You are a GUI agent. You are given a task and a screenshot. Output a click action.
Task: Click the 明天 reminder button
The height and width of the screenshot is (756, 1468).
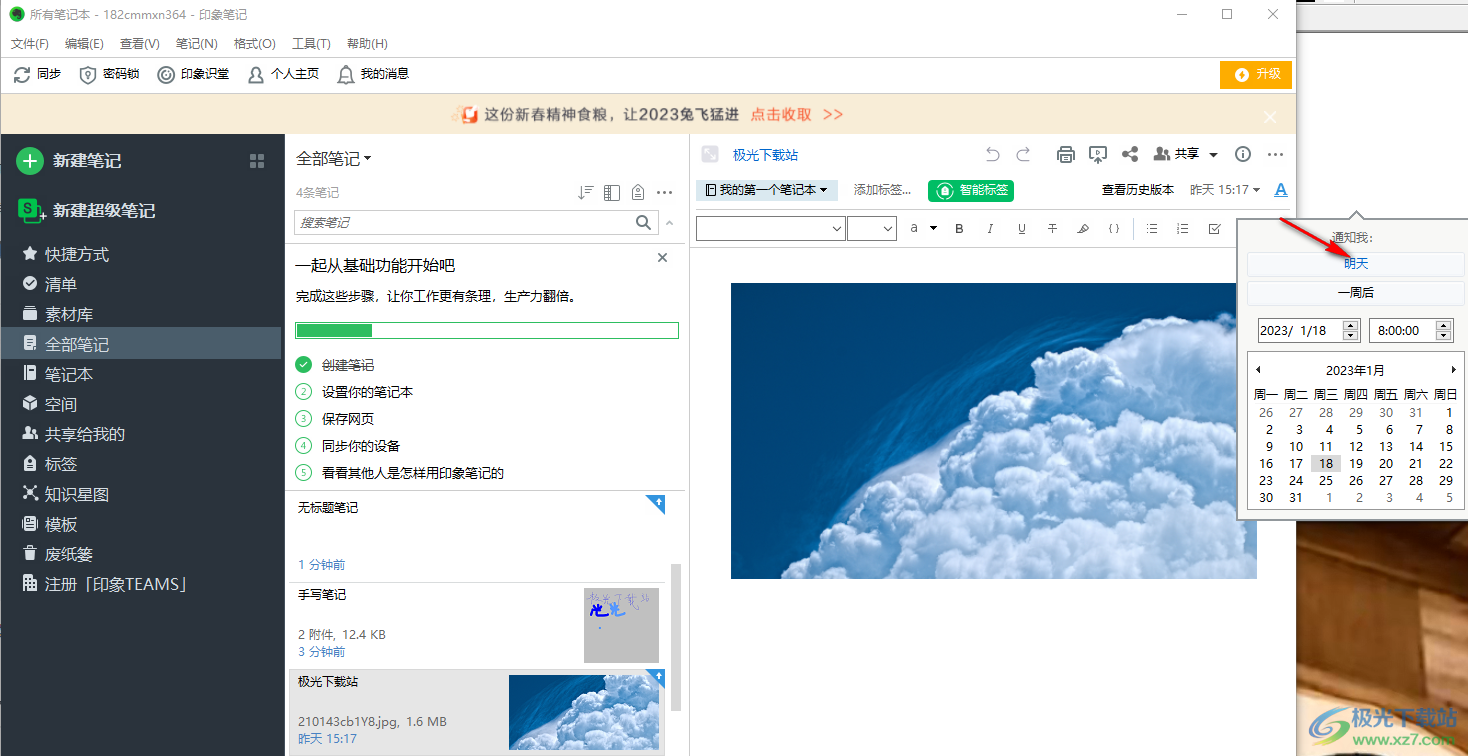click(1355, 264)
